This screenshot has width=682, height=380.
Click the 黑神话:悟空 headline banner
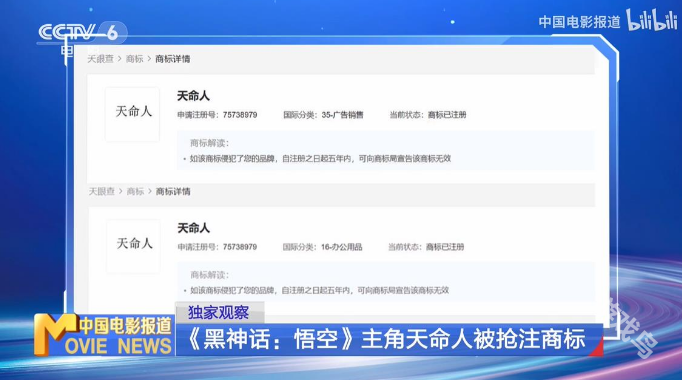388,340
